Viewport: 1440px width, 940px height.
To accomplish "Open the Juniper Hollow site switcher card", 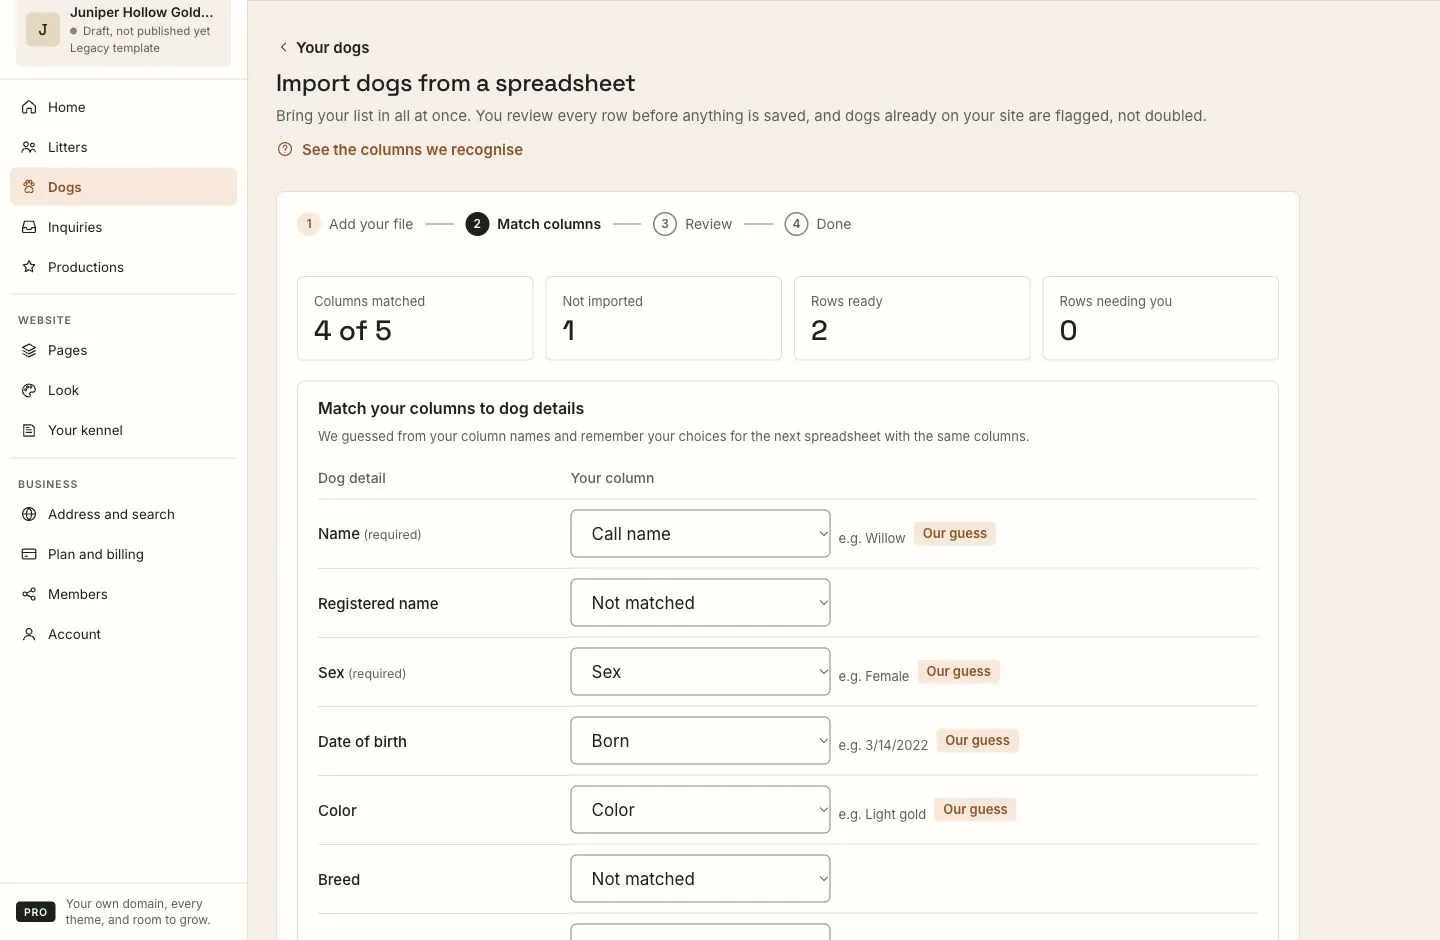I will pyautogui.click(x=123, y=30).
